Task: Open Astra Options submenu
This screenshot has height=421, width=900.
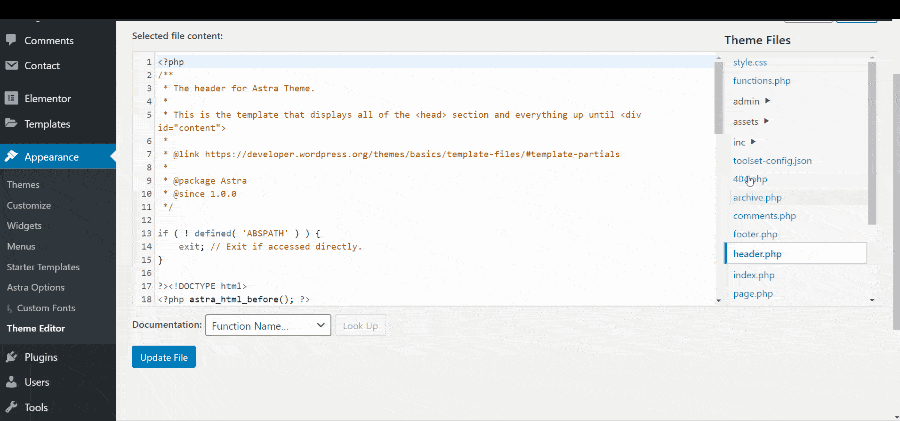Action: 36,287
